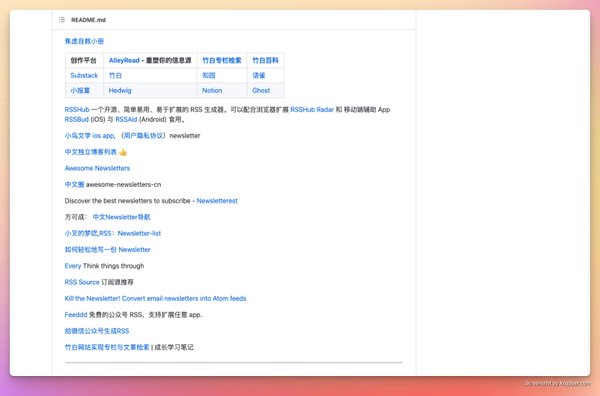Open the Awesome Newsletters link
This screenshot has height=396, width=600.
(x=97, y=168)
